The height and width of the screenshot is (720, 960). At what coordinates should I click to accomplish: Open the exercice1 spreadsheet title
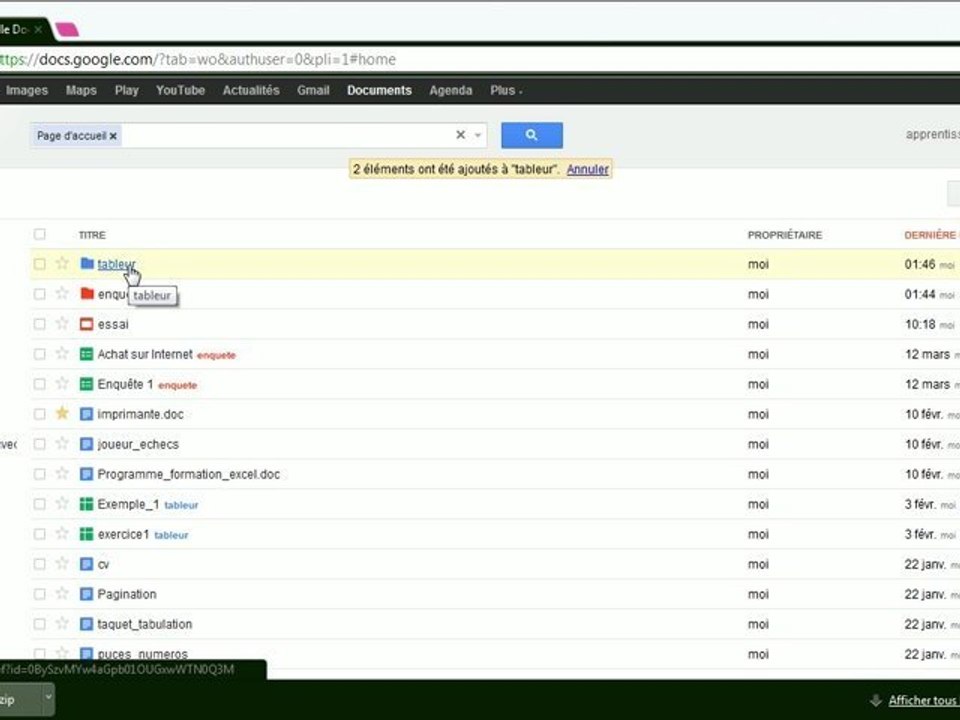click(x=123, y=534)
